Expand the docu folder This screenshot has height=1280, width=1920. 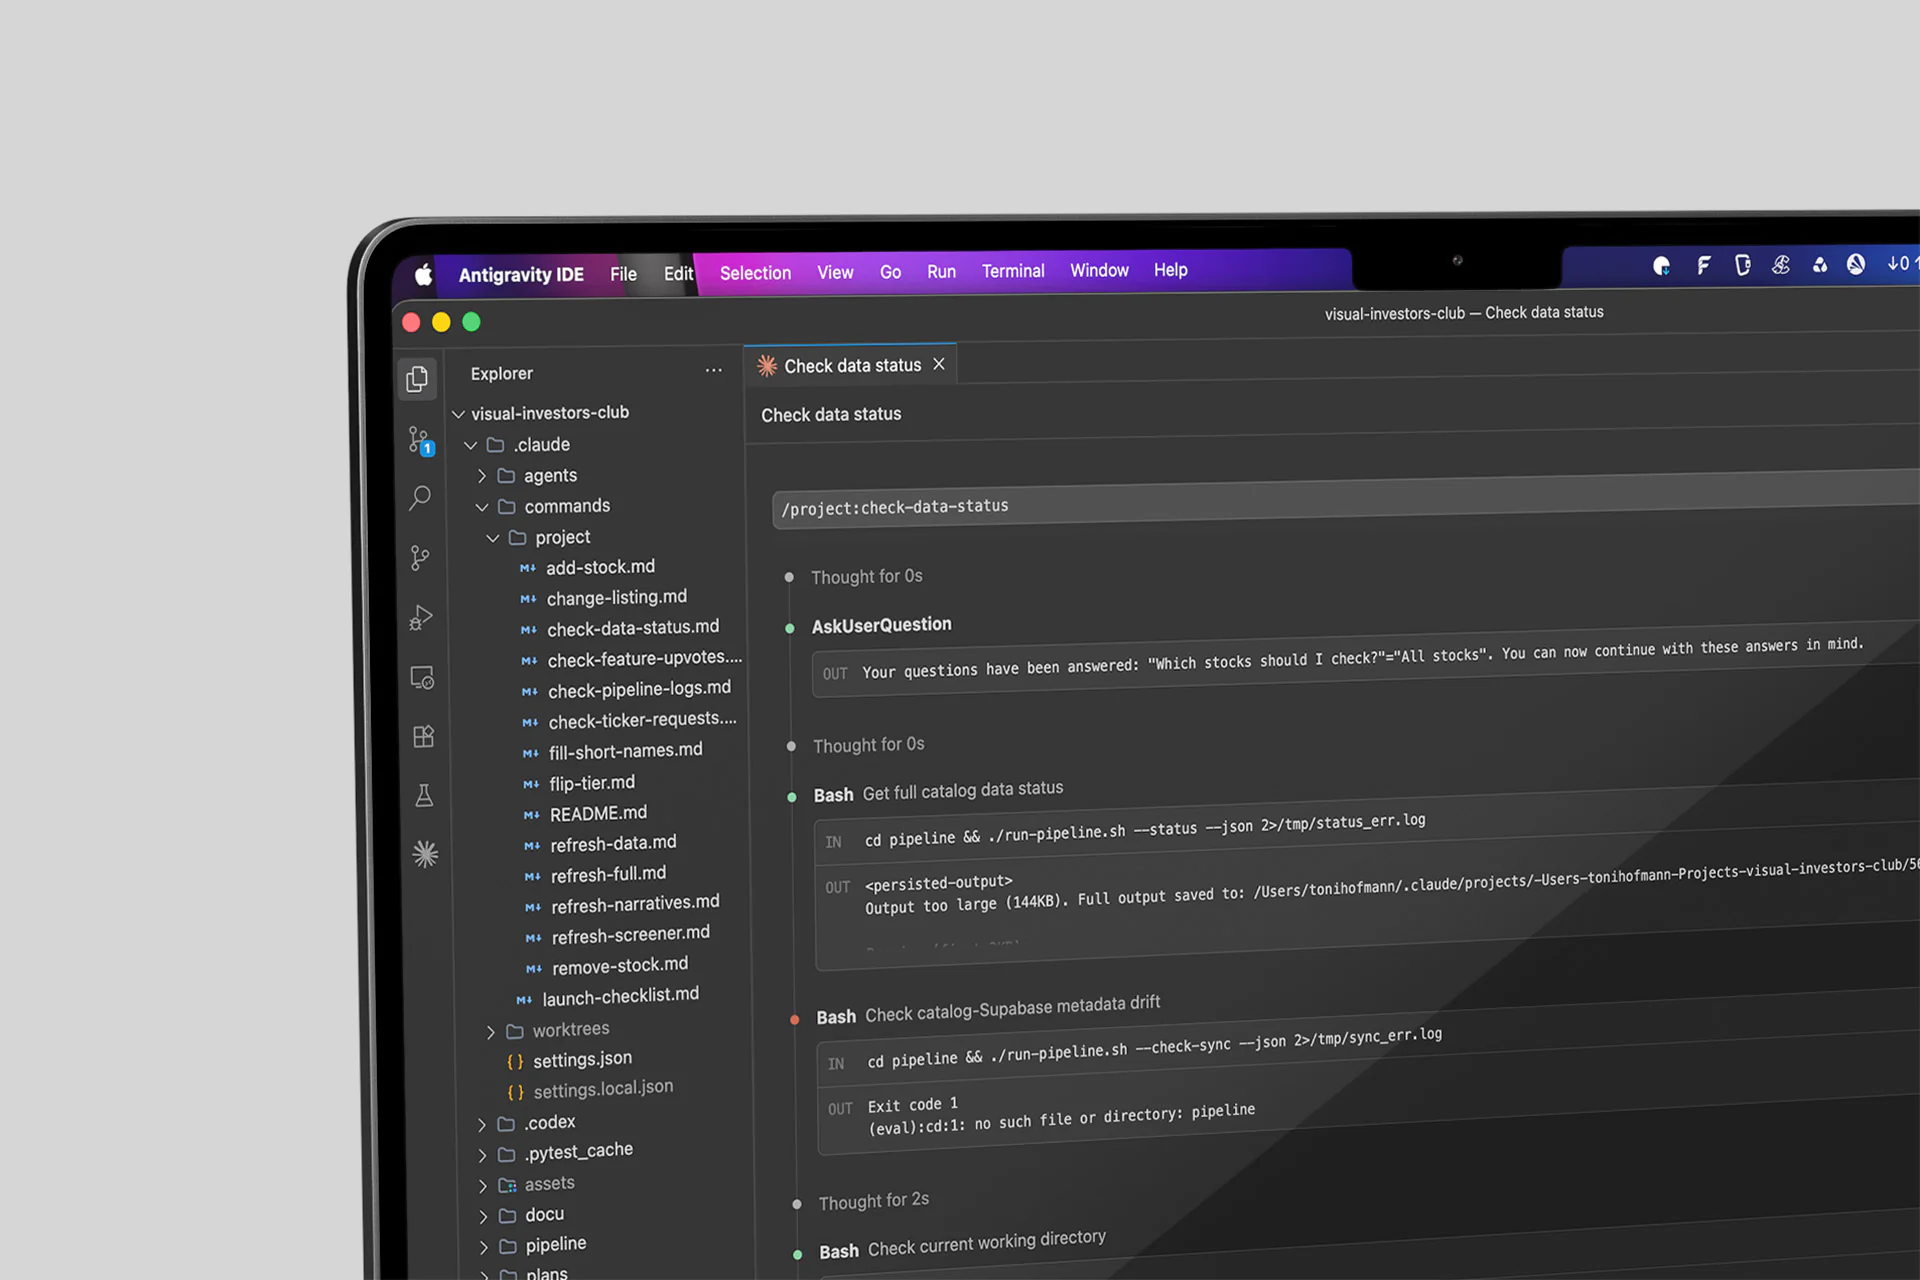click(x=483, y=1217)
